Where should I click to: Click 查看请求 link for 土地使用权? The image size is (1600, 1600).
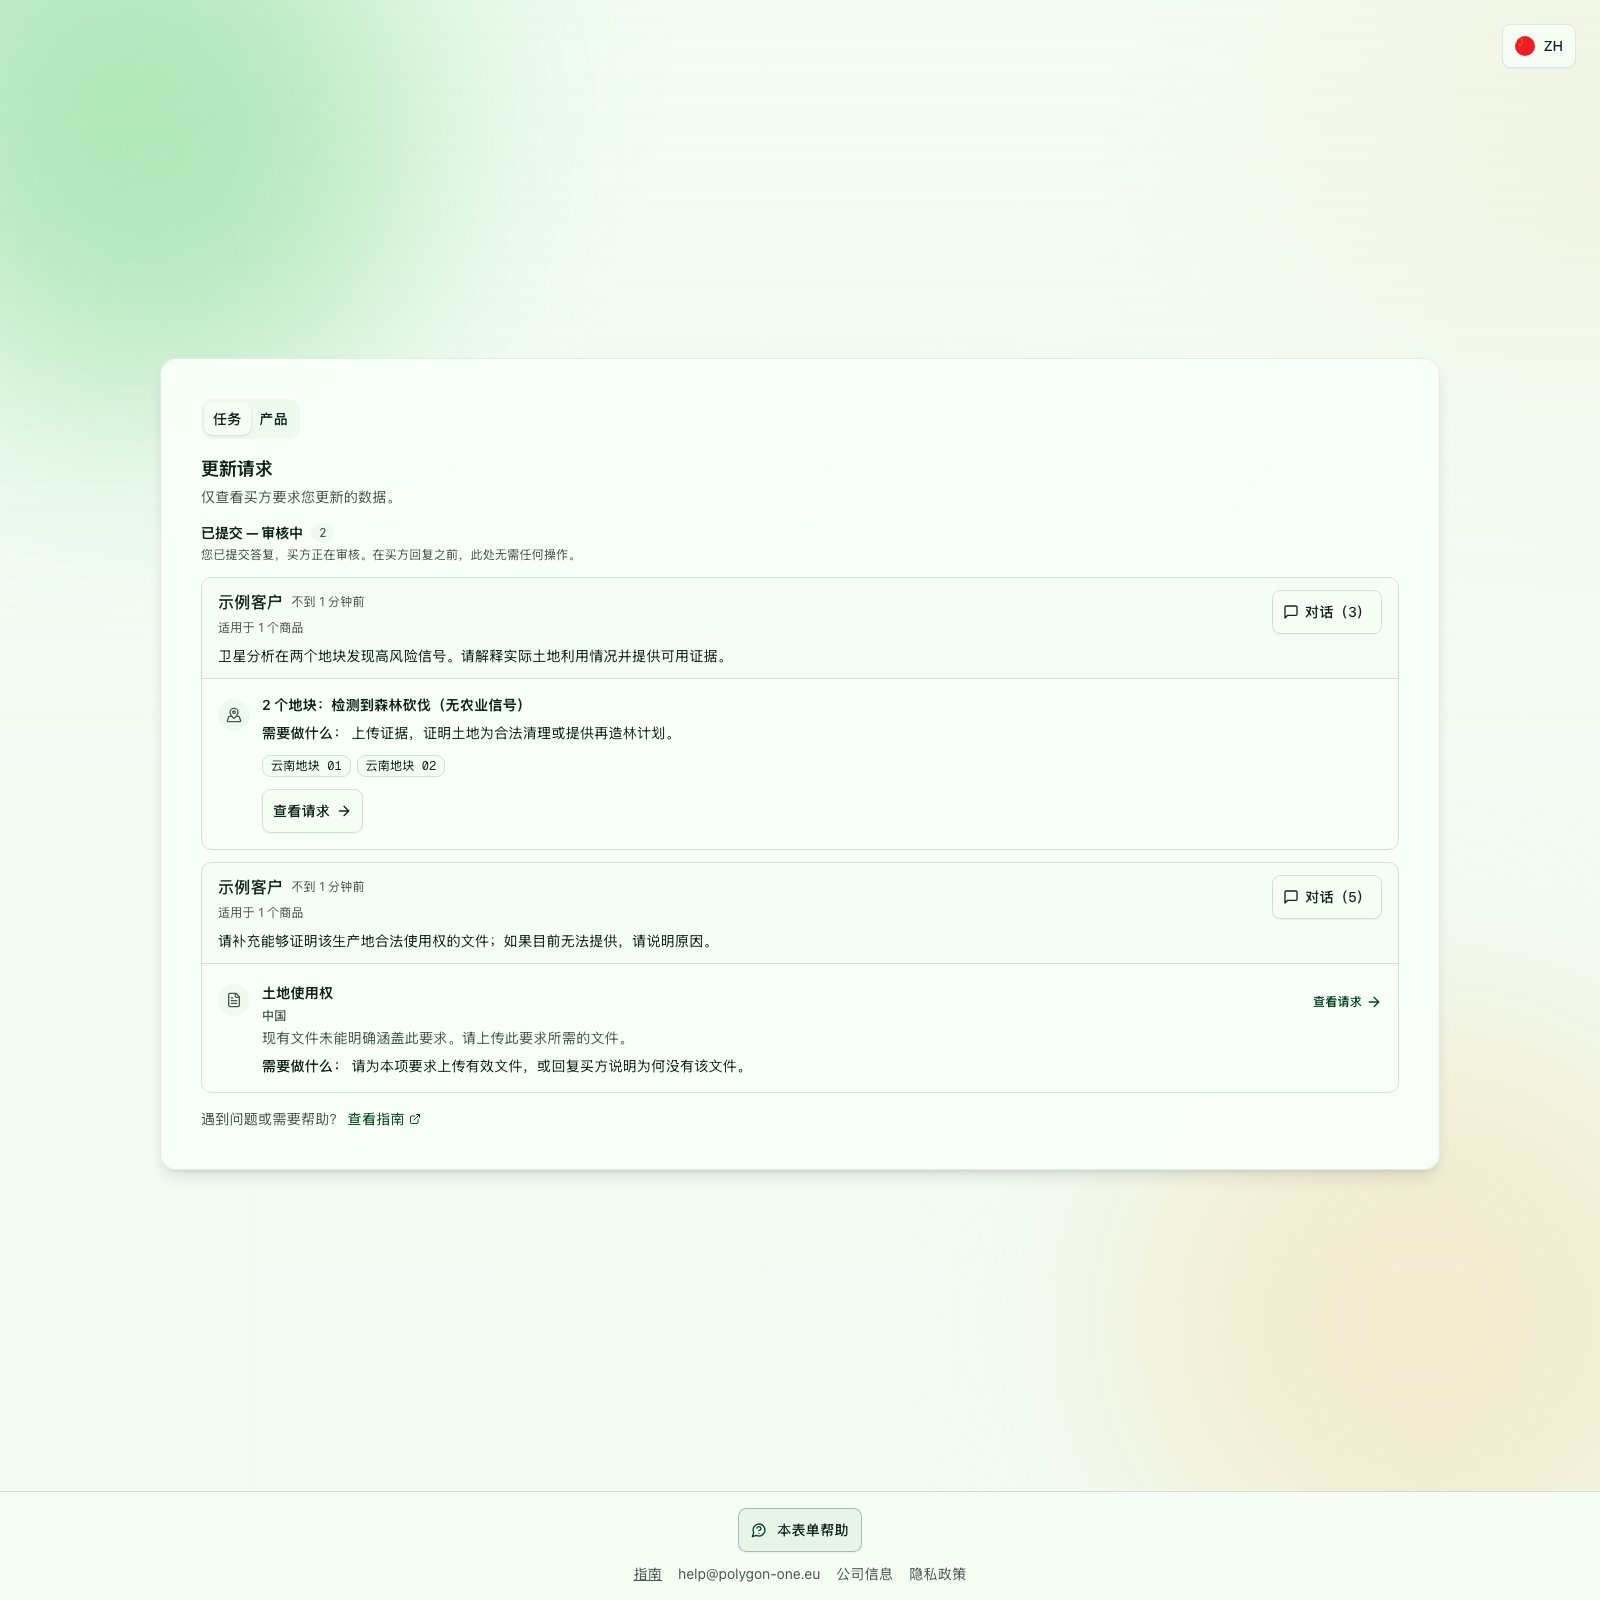point(1346,1002)
